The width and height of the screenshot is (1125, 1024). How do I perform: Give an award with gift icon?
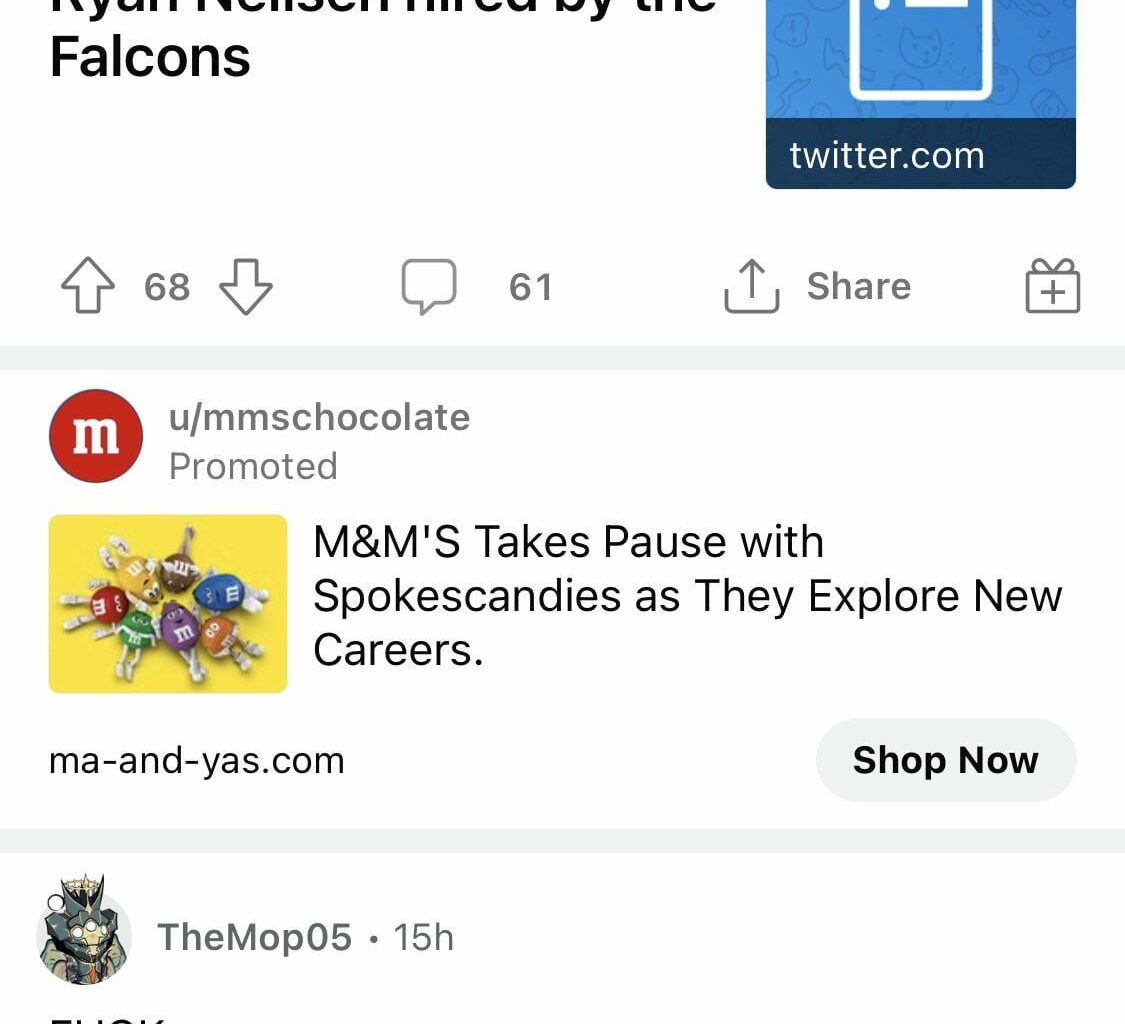tap(1052, 287)
